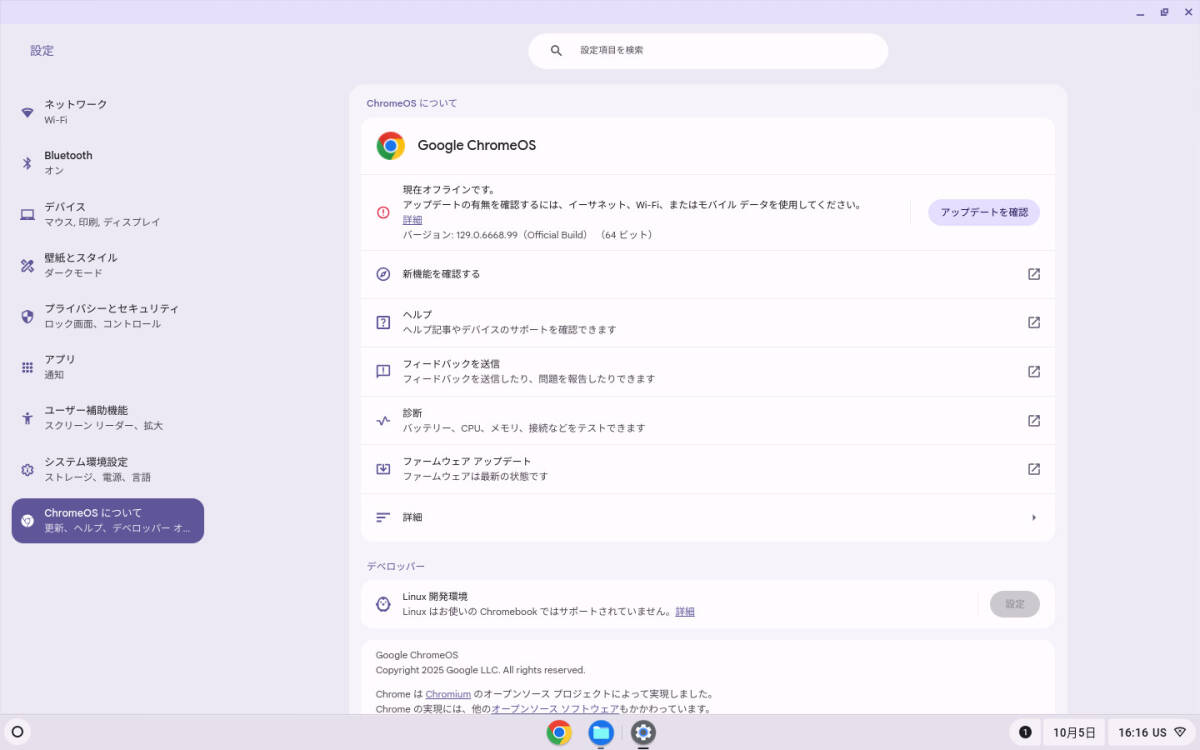The image size is (1200, 750).
Task: Open the Settings gear on the shelf
Action: pyautogui.click(x=643, y=732)
